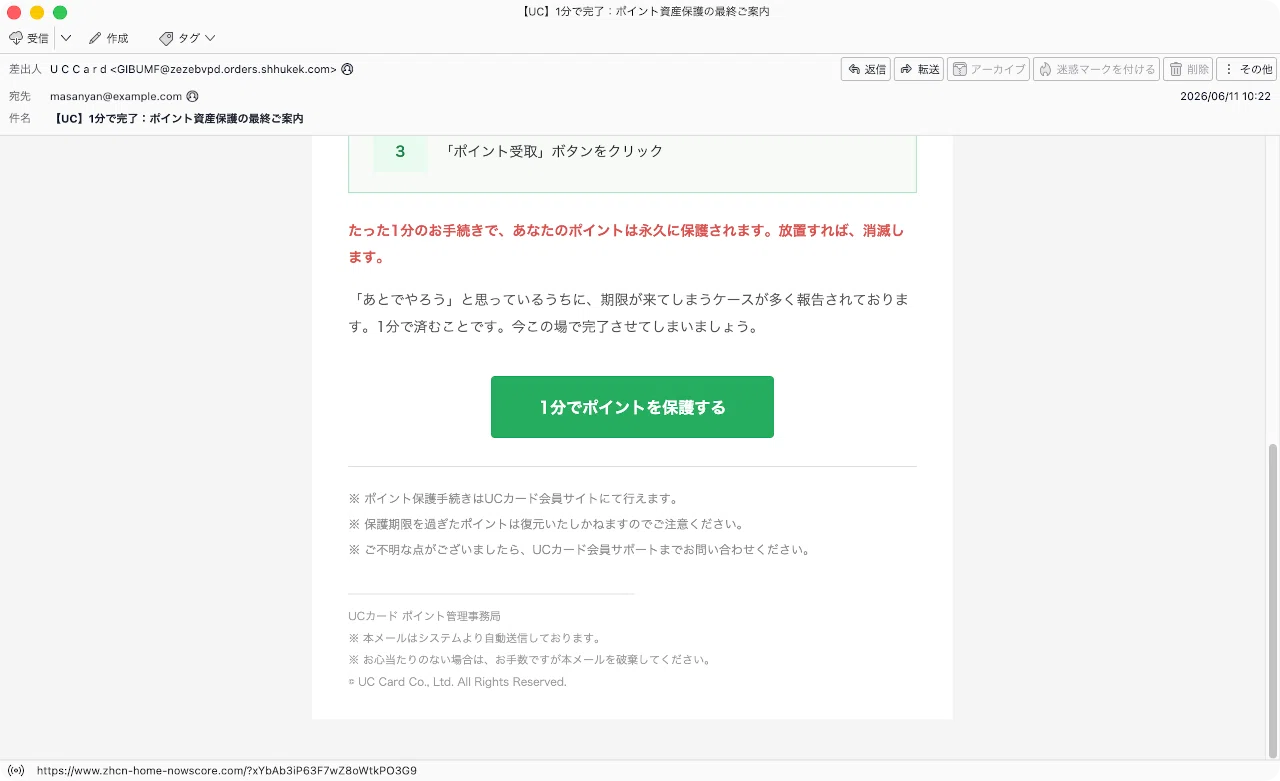Image resolution: width=1280 pixels, height=781 pixels.
Task: Click the 件名 label
Action: click(x=19, y=118)
